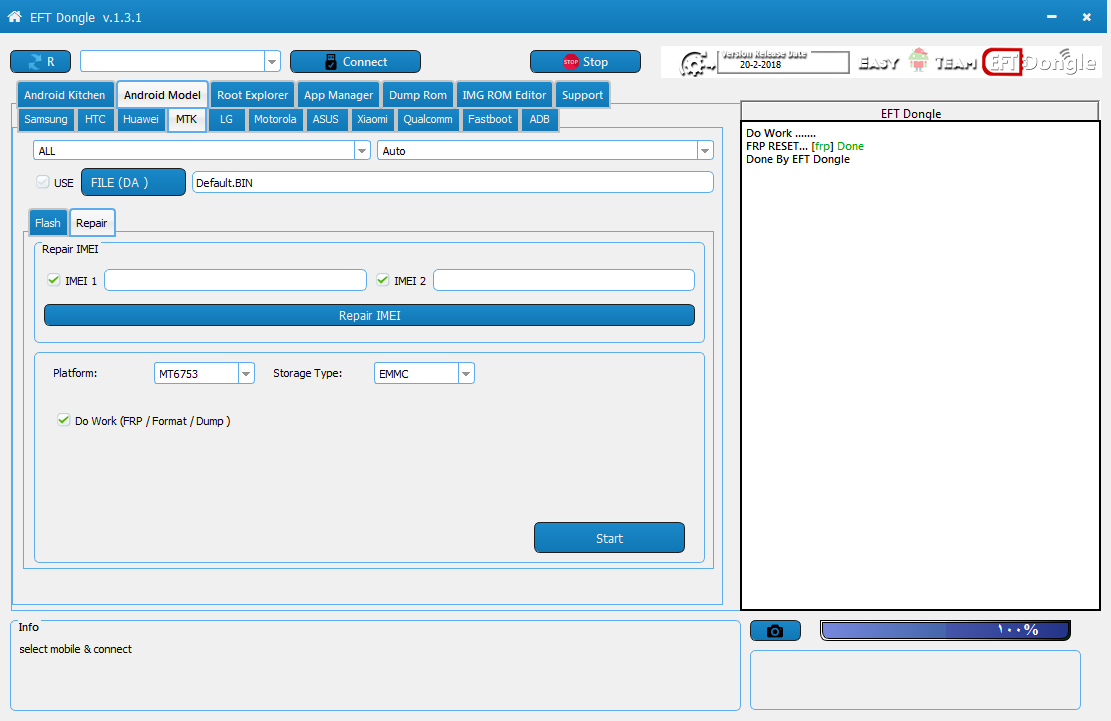The image size is (1111, 721).
Task: Close the EFT Dongle window
Action: [x=1086, y=16]
